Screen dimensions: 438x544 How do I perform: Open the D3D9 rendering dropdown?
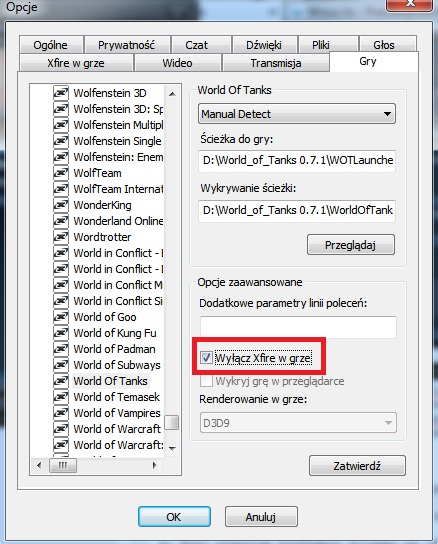[x=298, y=423]
